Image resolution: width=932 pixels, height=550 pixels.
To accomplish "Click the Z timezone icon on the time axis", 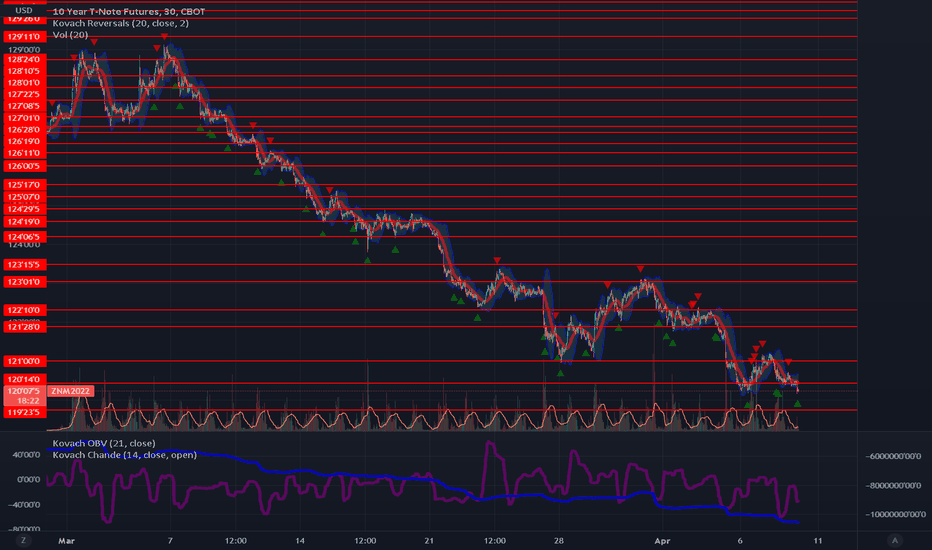I will 24,540.
